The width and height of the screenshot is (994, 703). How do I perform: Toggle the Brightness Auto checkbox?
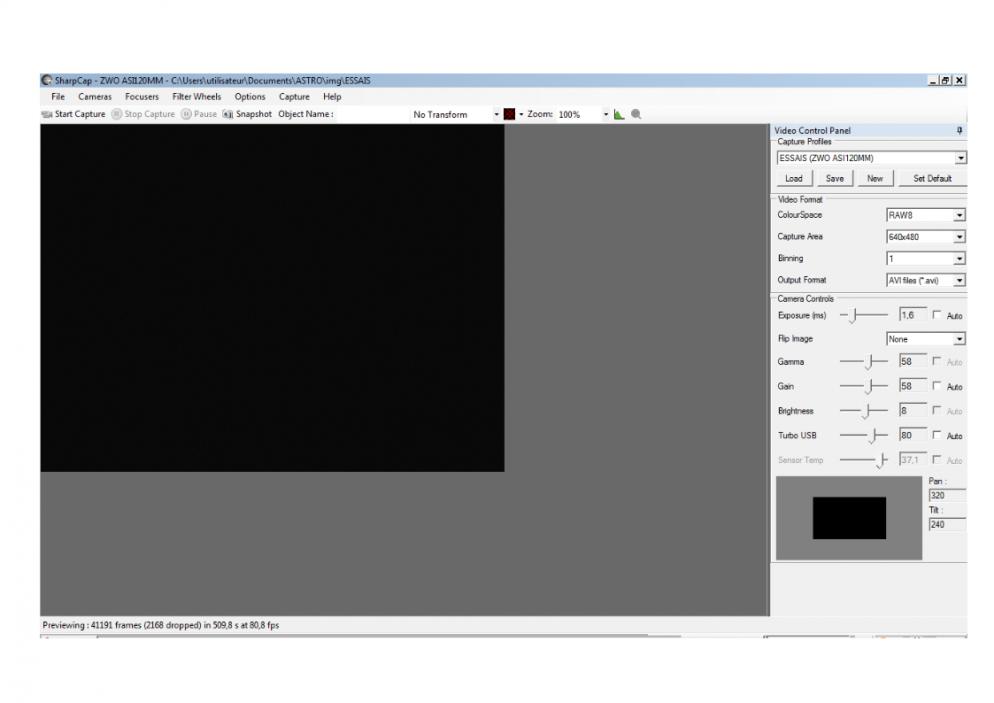point(936,411)
